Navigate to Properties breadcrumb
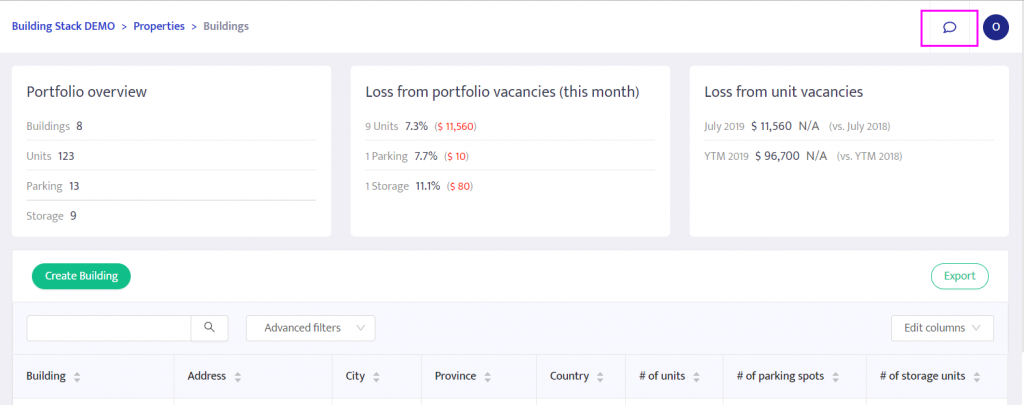This screenshot has width=1024, height=405. [x=159, y=27]
